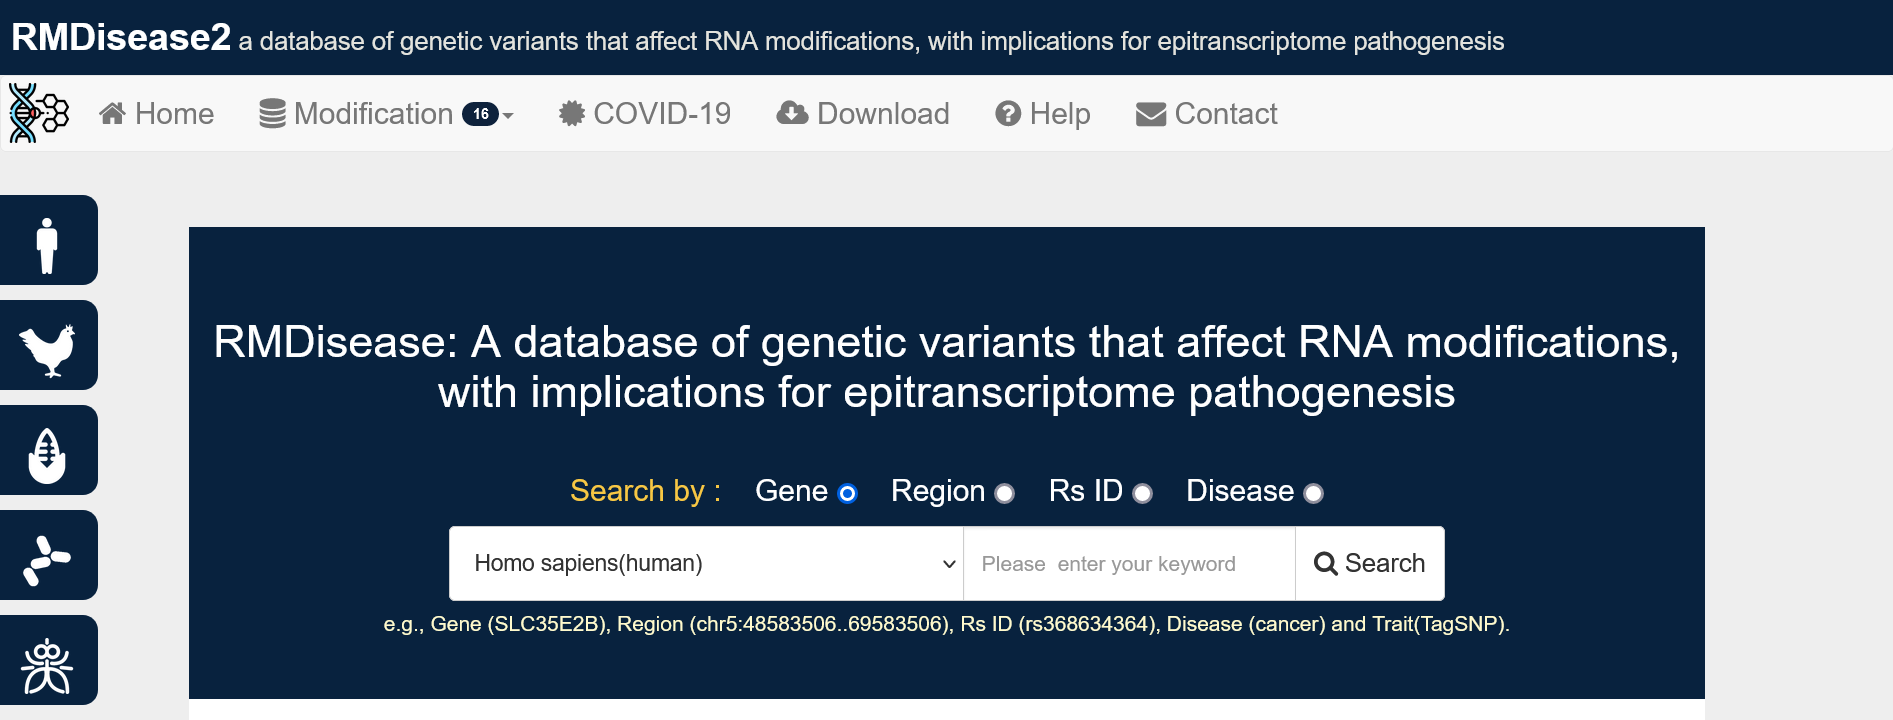
Task: Expand the Modification dropdown menu
Action: (386, 114)
